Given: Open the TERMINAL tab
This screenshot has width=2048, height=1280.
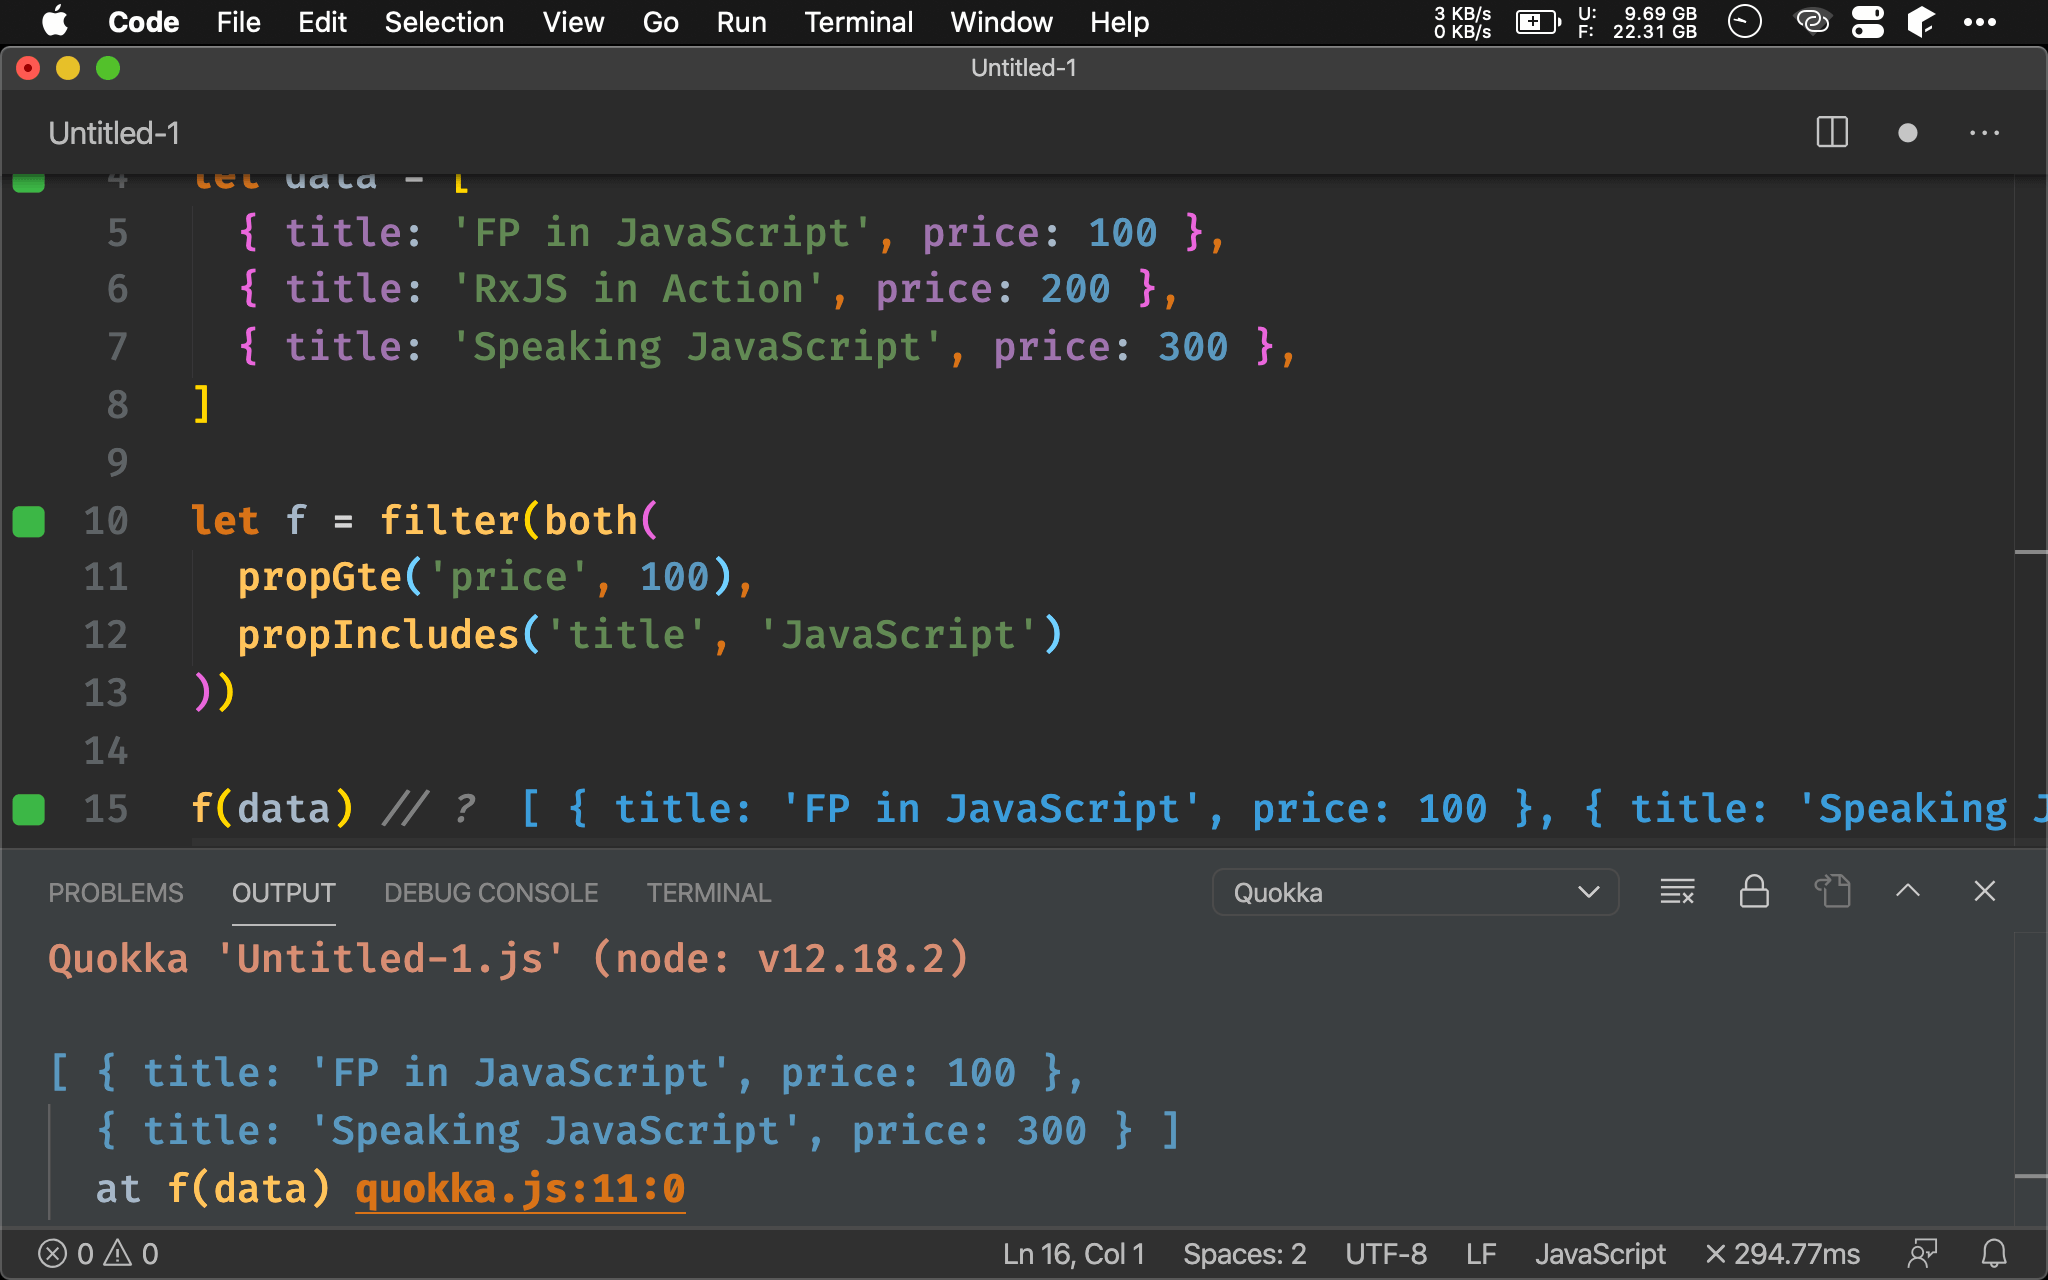Looking at the screenshot, I should [709, 893].
